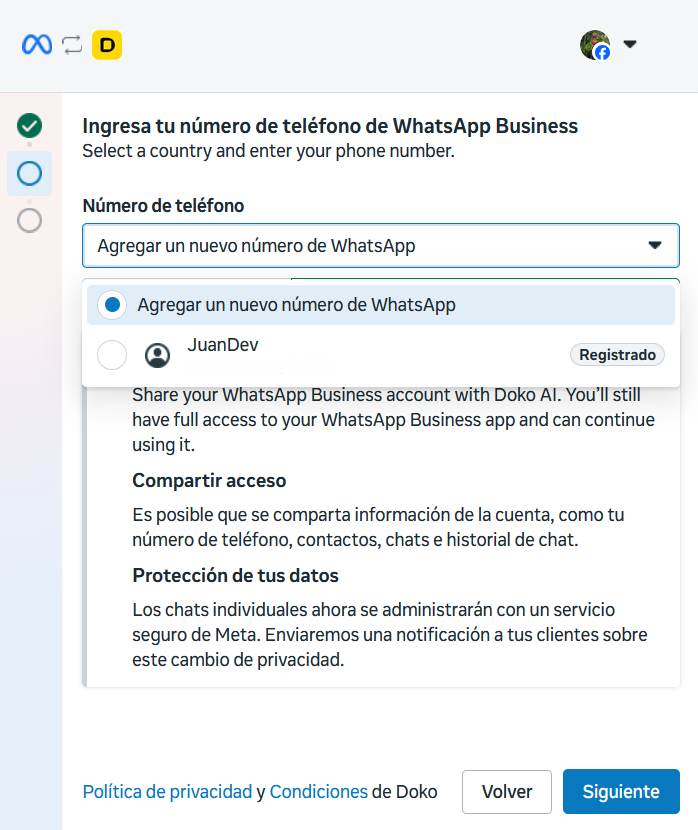Select the JuanDev radio button
Screen dimensions: 698x830
pos(112,355)
